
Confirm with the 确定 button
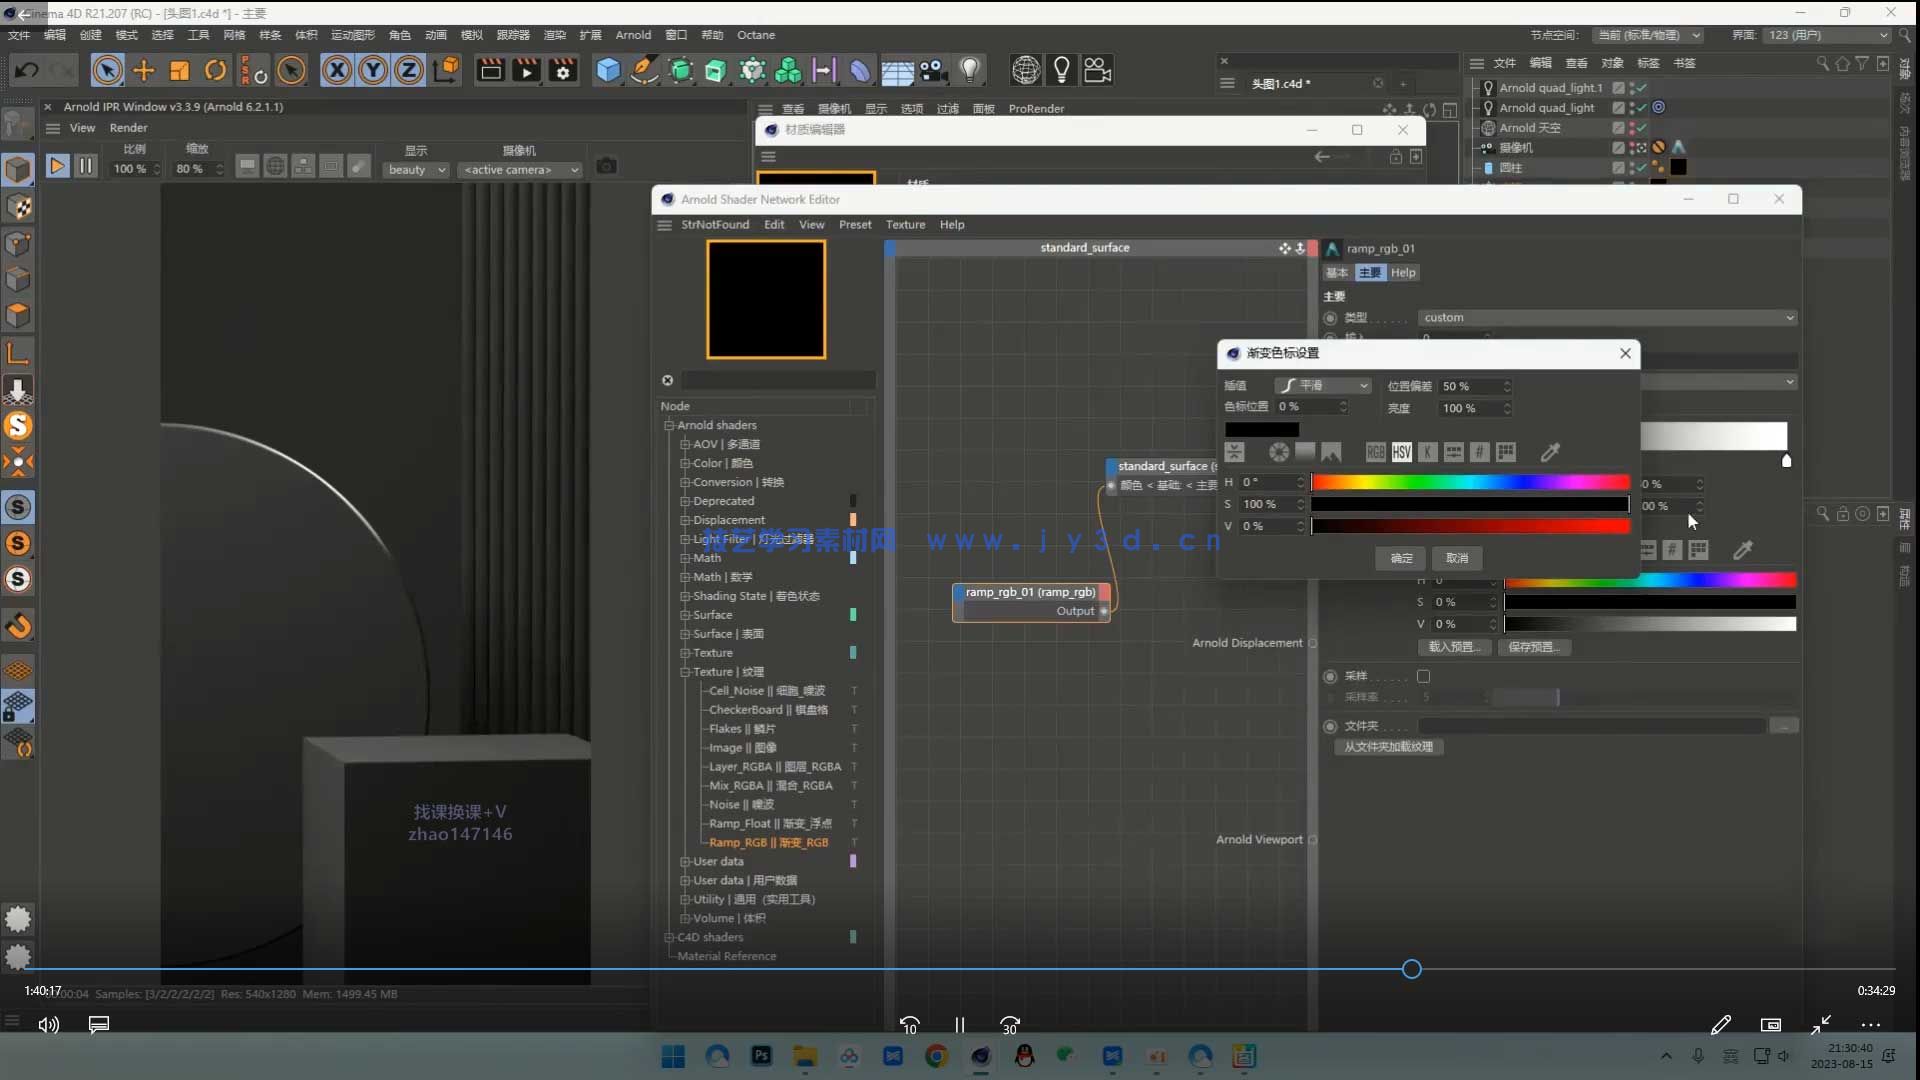point(1401,558)
